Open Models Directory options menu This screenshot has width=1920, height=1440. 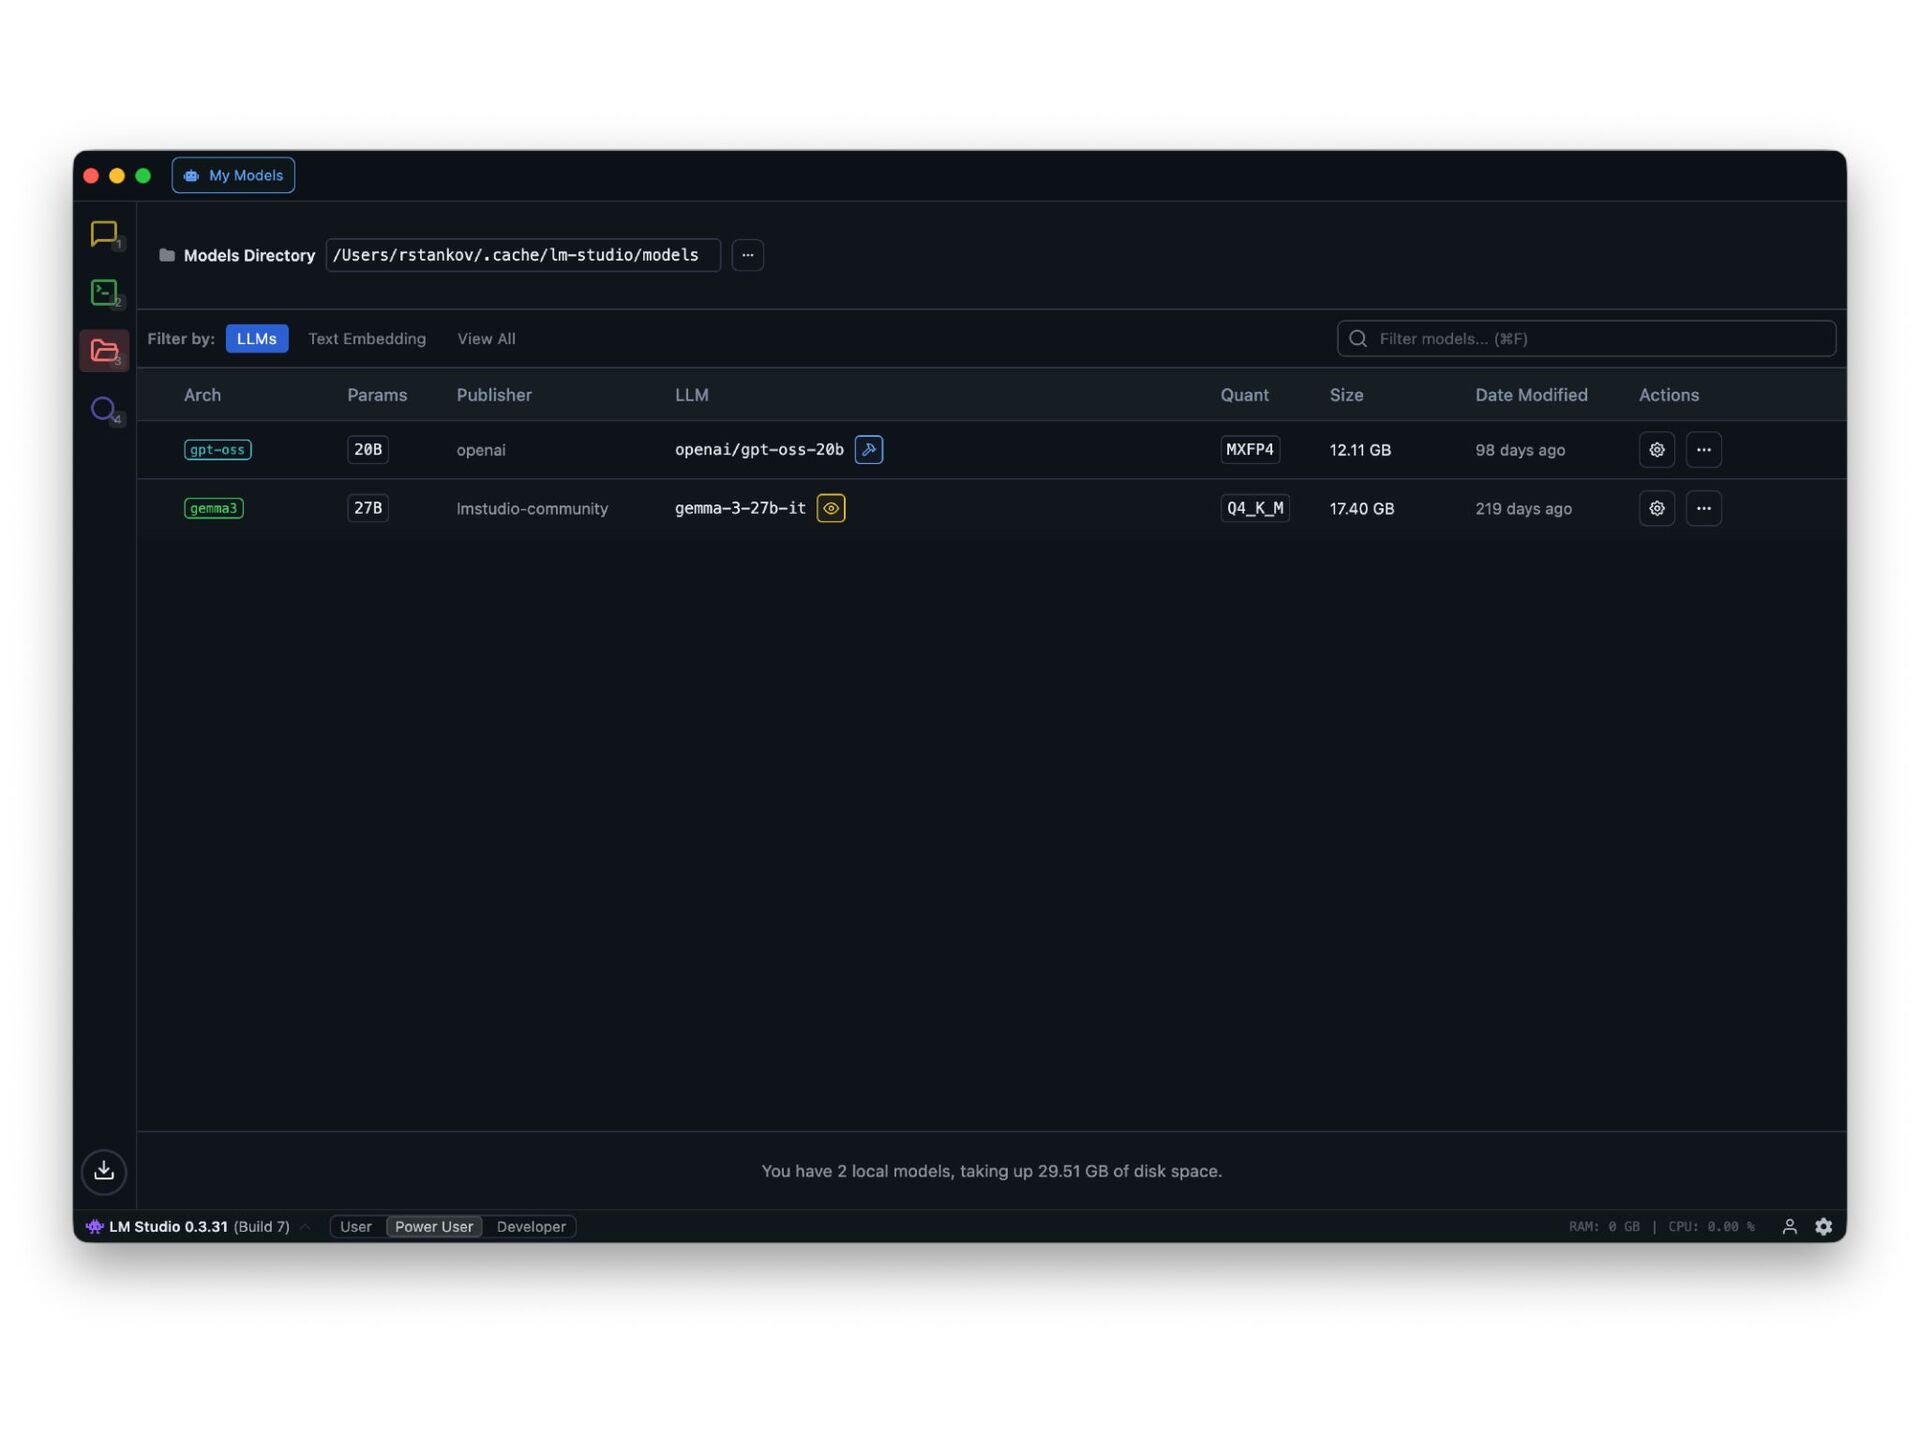pos(747,255)
